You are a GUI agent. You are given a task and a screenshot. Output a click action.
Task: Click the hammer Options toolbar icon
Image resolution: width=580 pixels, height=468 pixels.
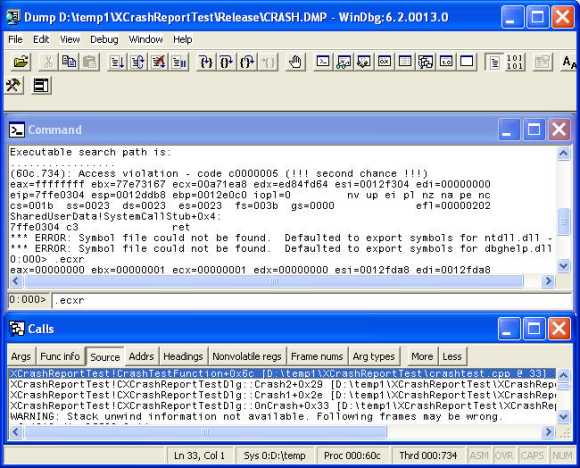tap(14, 85)
